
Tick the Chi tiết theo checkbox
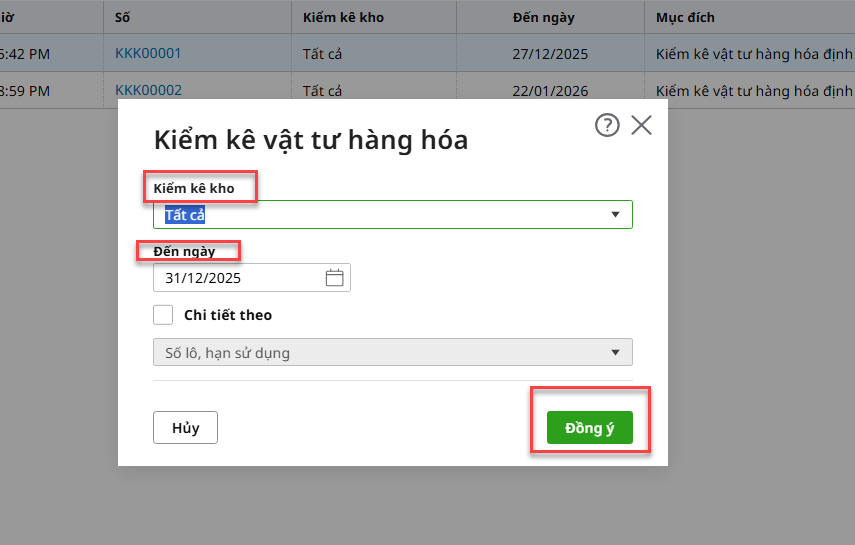pyautogui.click(x=163, y=315)
